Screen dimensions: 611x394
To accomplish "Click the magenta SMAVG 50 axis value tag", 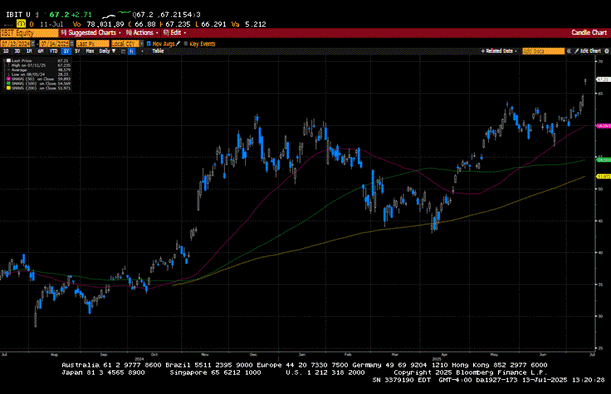I will point(603,126).
